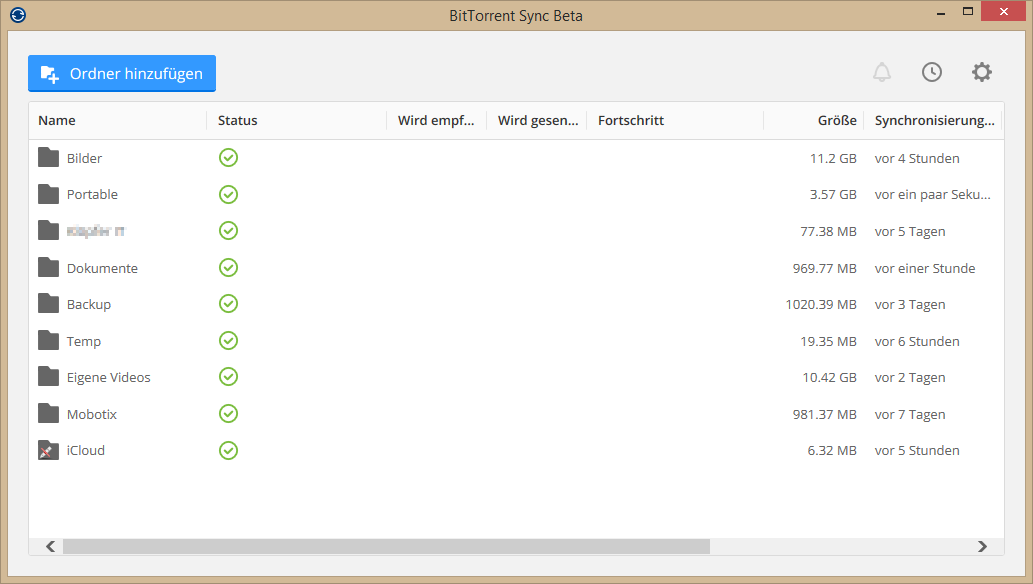
Task: Open the notifications bell icon
Action: pyautogui.click(x=882, y=72)
